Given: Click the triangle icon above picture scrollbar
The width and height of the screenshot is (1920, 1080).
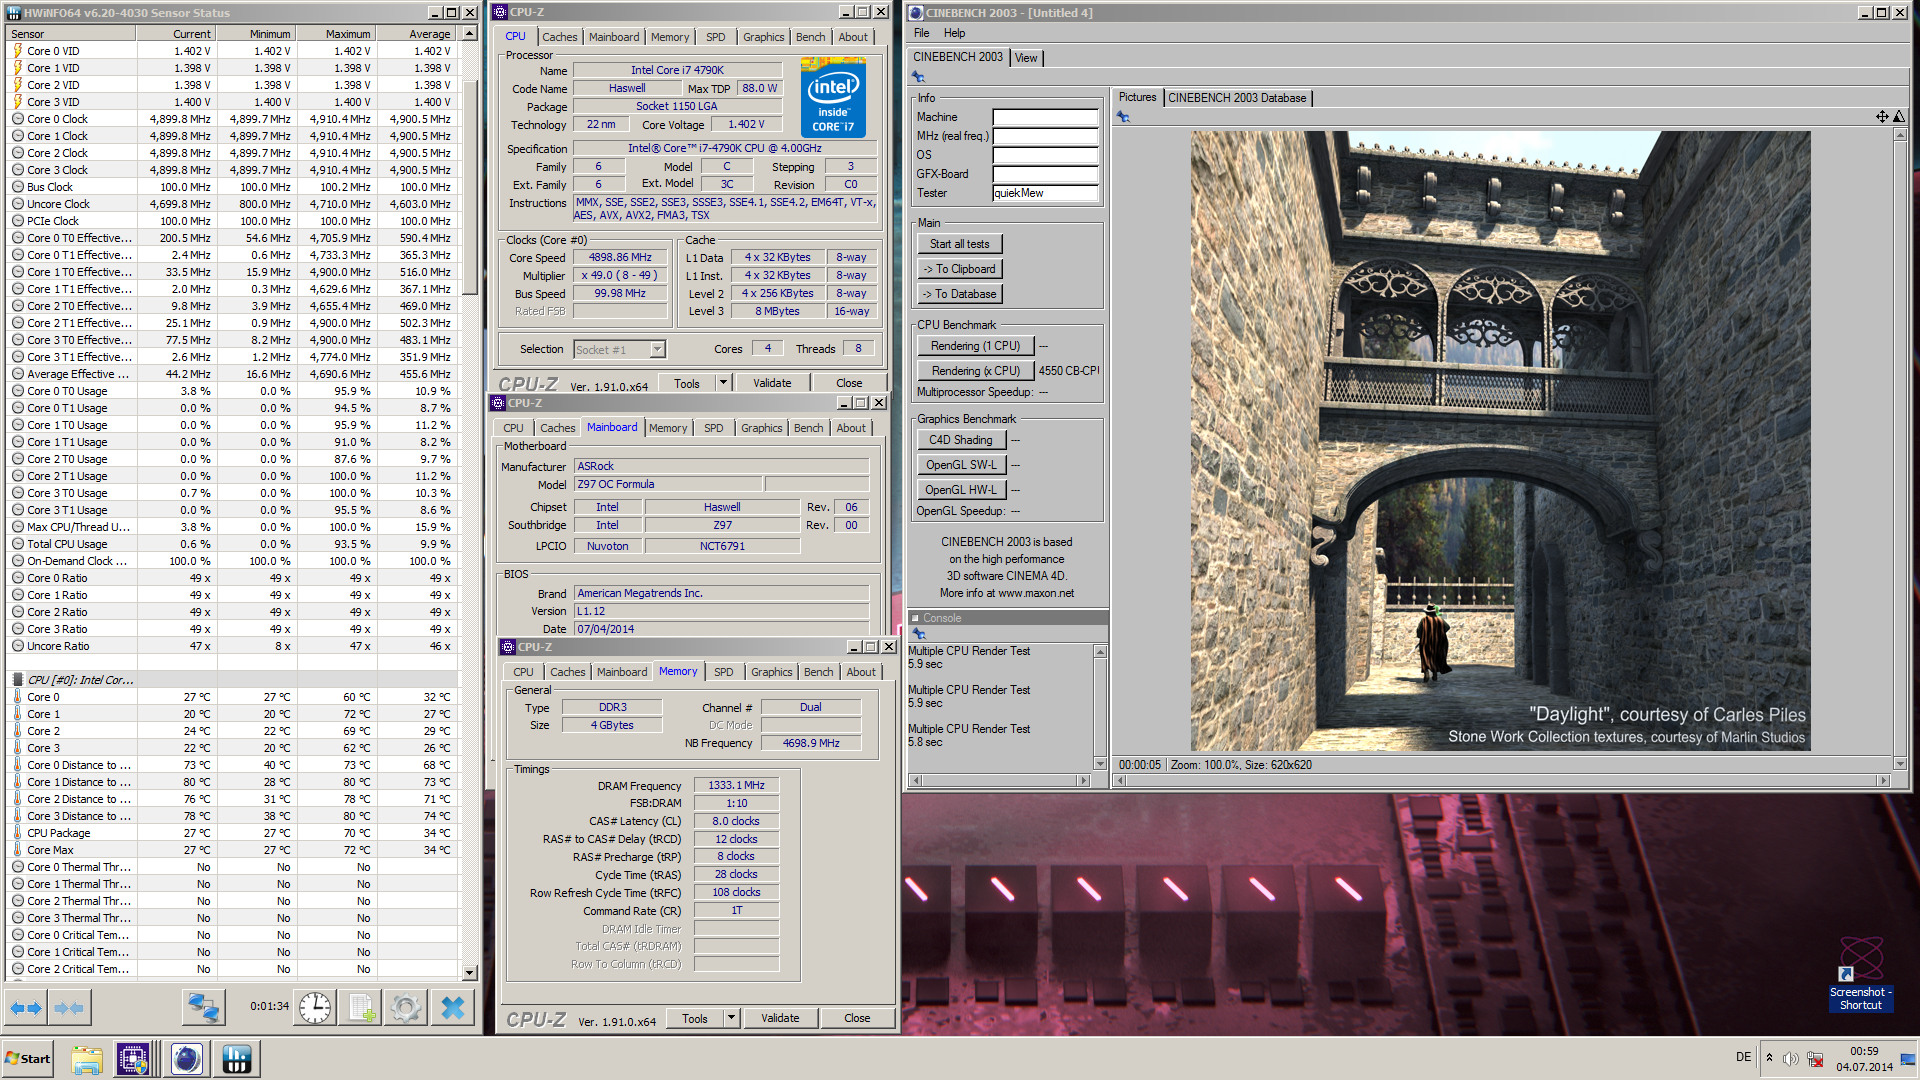Looking at the screenshot, I should coord(1899,117).
